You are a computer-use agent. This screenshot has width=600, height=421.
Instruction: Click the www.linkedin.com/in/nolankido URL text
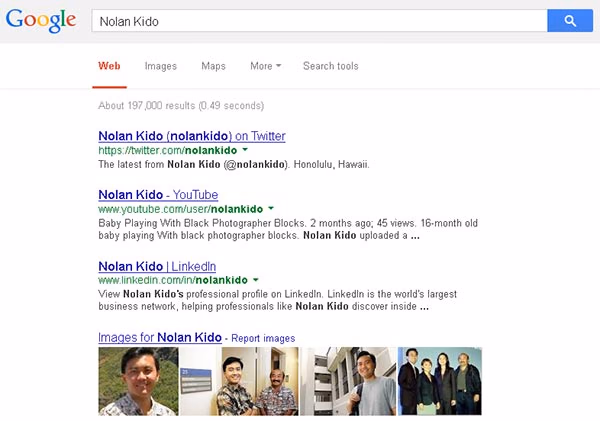click(173, 280)
